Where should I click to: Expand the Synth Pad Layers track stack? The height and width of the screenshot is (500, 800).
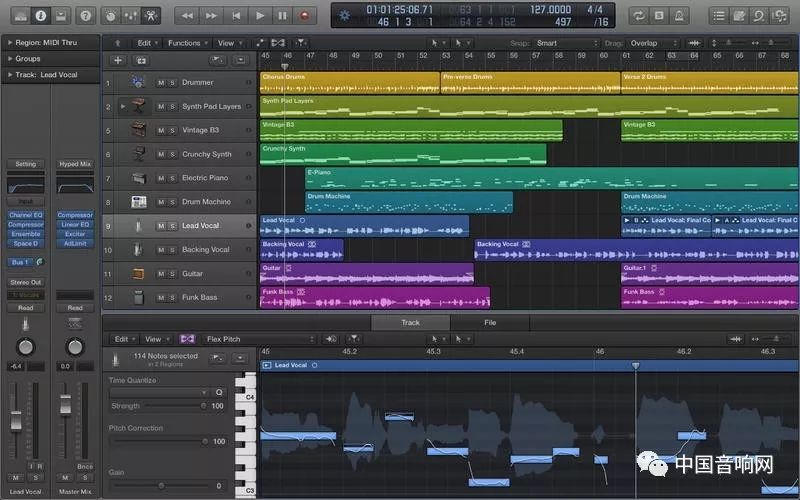(x=123, y=106)
